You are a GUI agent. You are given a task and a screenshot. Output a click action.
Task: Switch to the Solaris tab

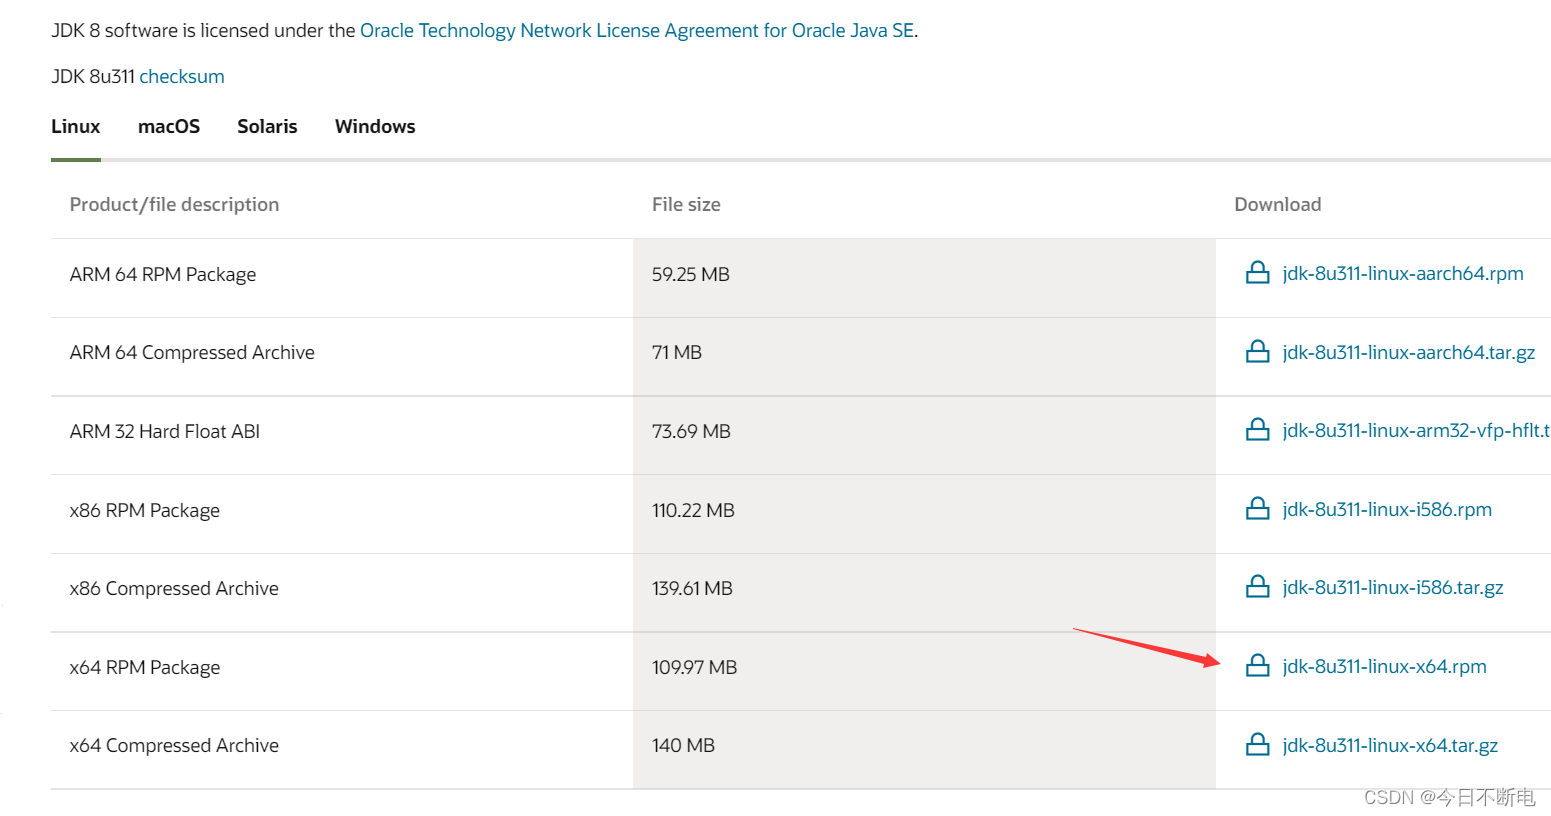(267, 127)
